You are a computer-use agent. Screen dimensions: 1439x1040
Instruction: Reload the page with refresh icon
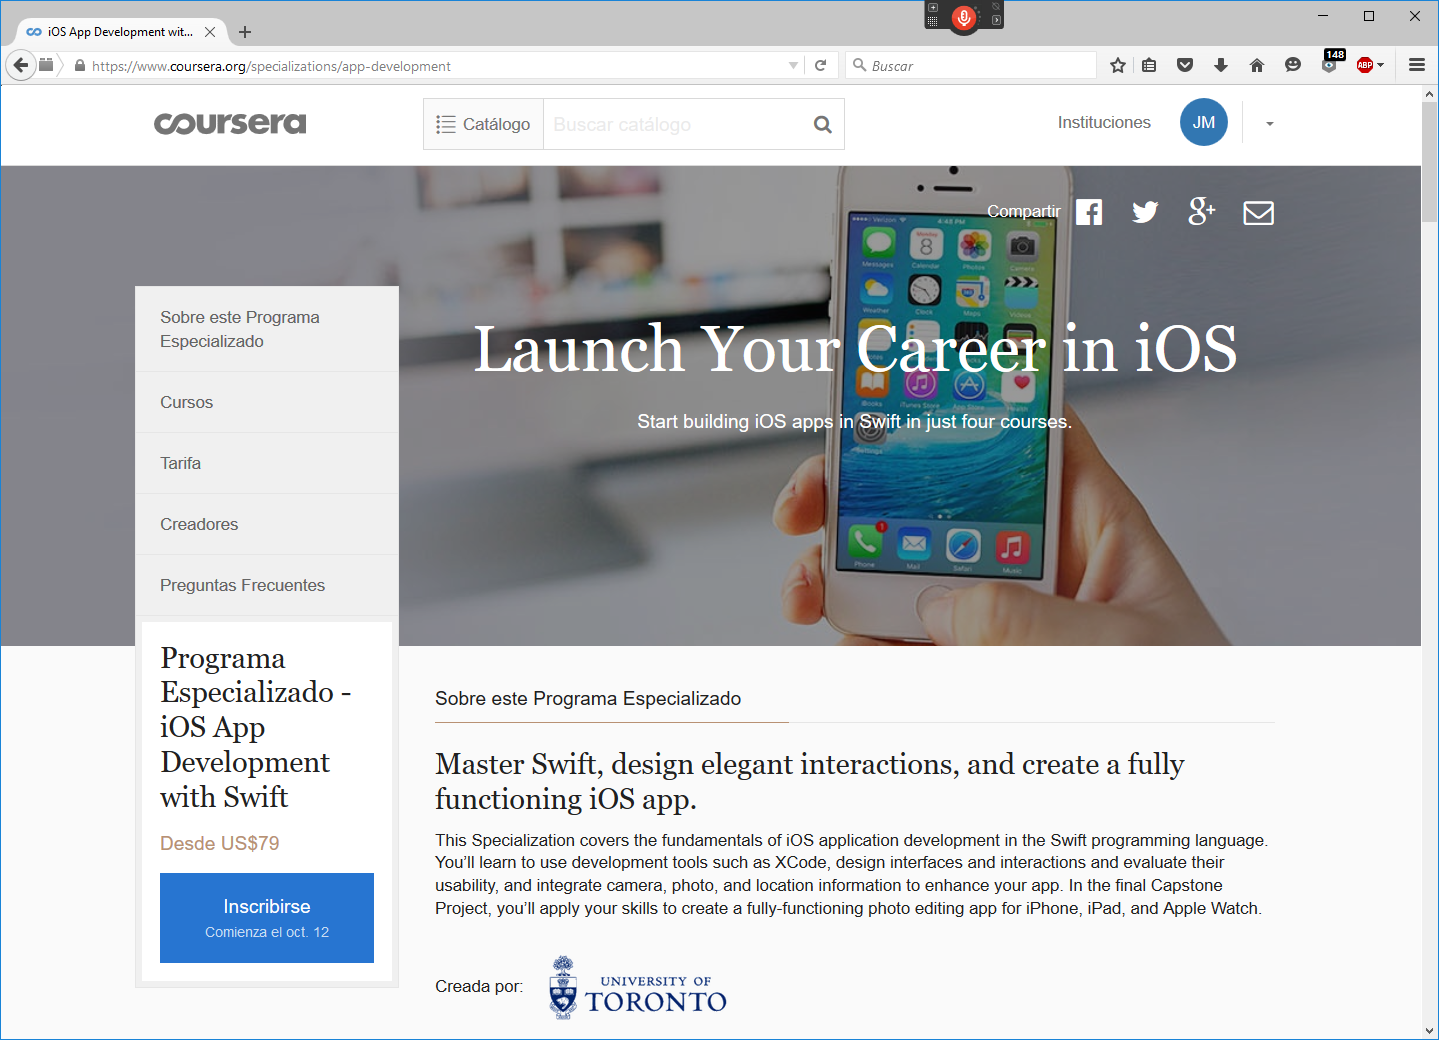[x=821, y=65]
